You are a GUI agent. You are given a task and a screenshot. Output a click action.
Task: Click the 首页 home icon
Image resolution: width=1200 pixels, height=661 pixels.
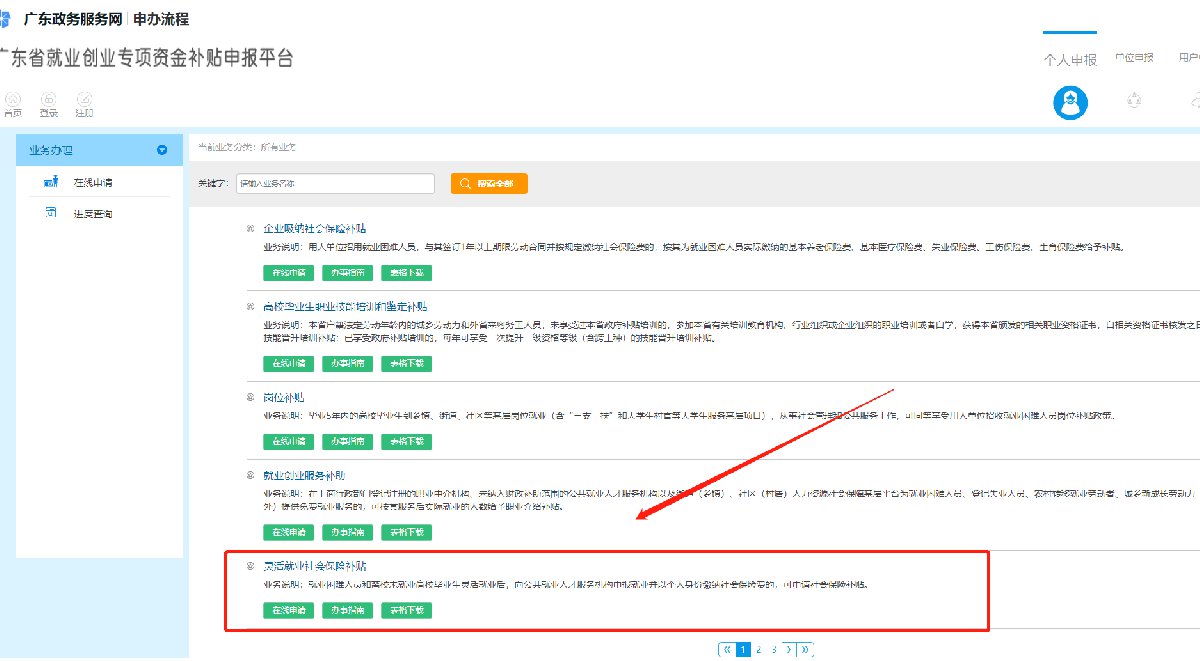[x=13, y=99]
